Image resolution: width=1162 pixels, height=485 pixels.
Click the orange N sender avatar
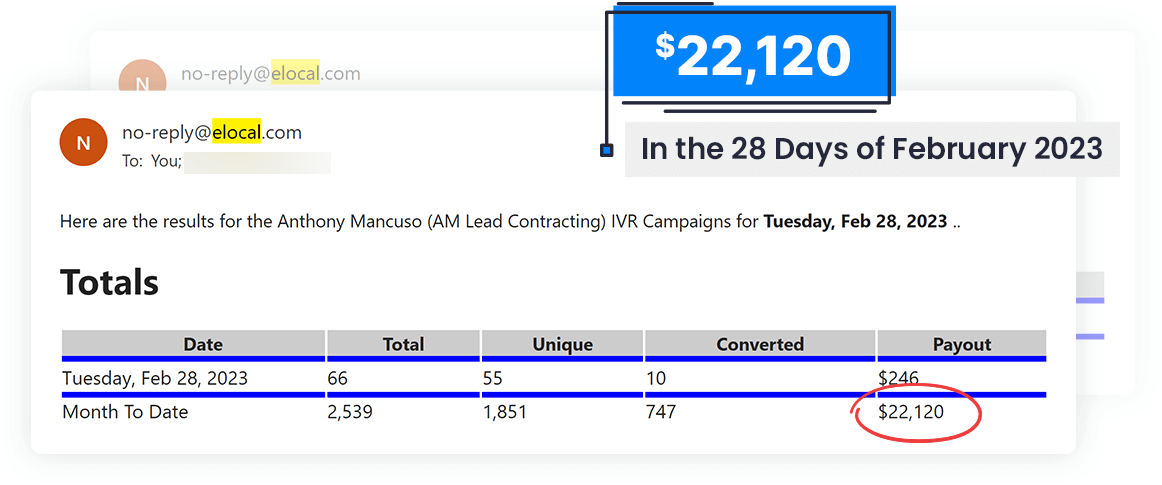83,143
